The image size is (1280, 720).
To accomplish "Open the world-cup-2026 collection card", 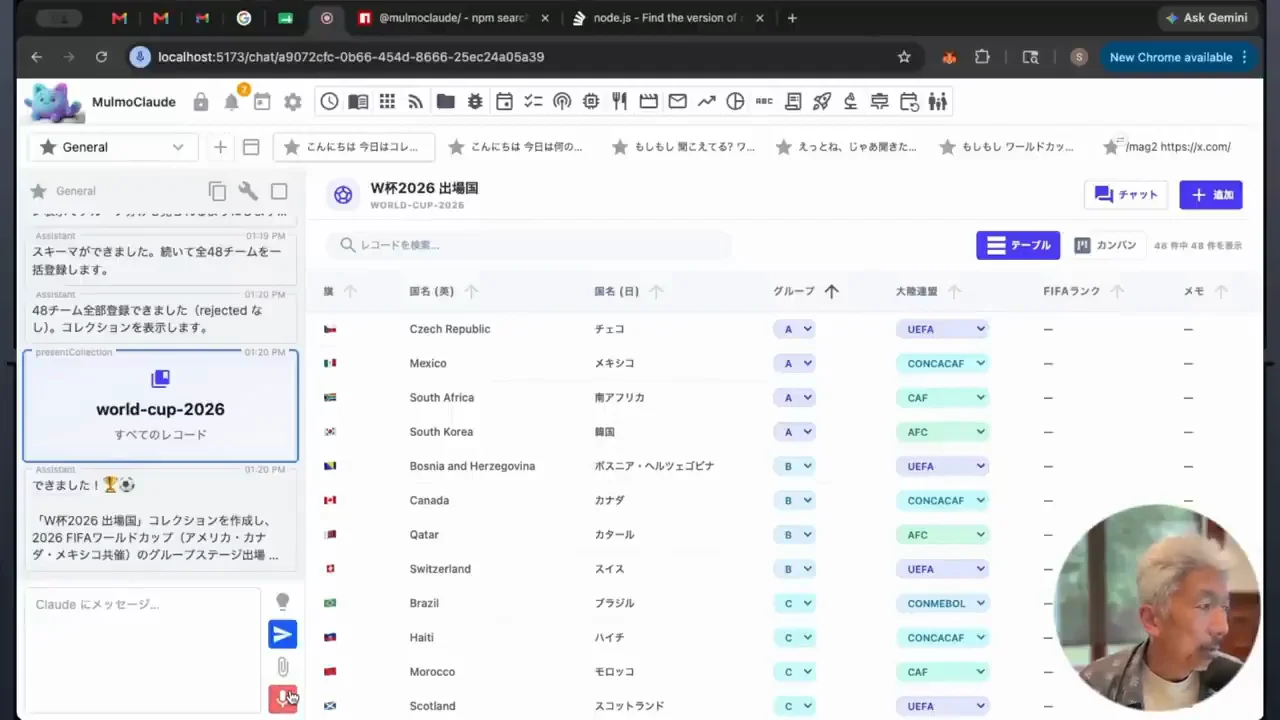I will 160,405.
